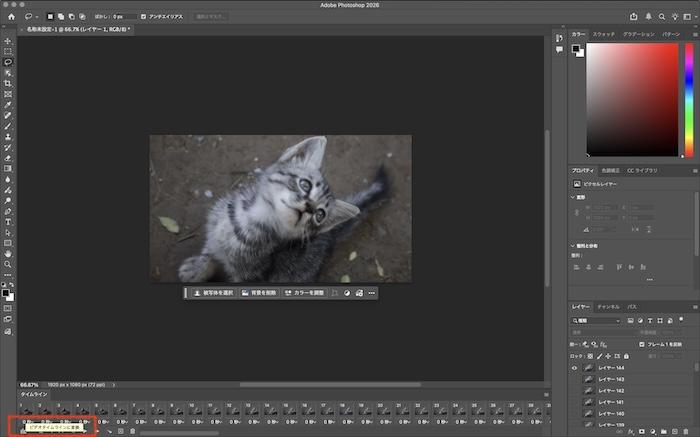Collapse the 整列と分布 section

coord(575,245)
